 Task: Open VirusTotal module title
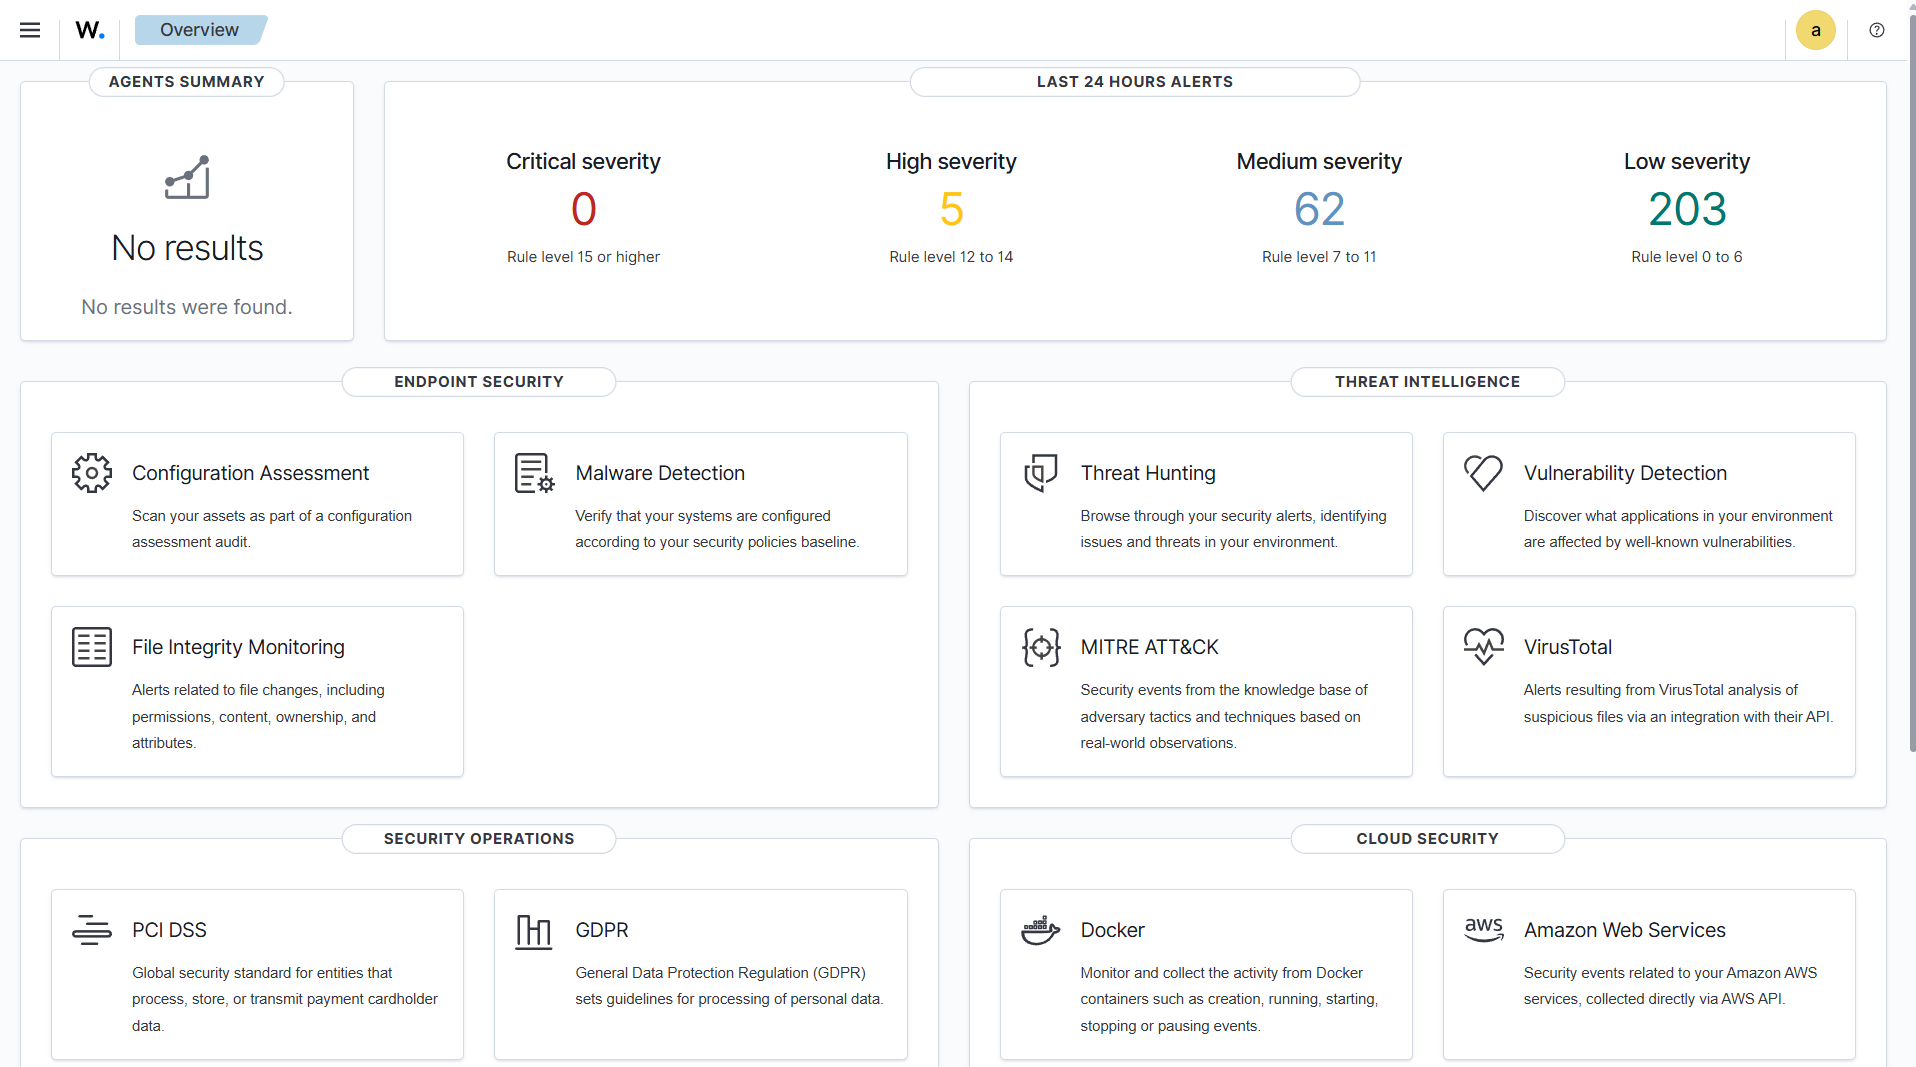click(1567, 647)
